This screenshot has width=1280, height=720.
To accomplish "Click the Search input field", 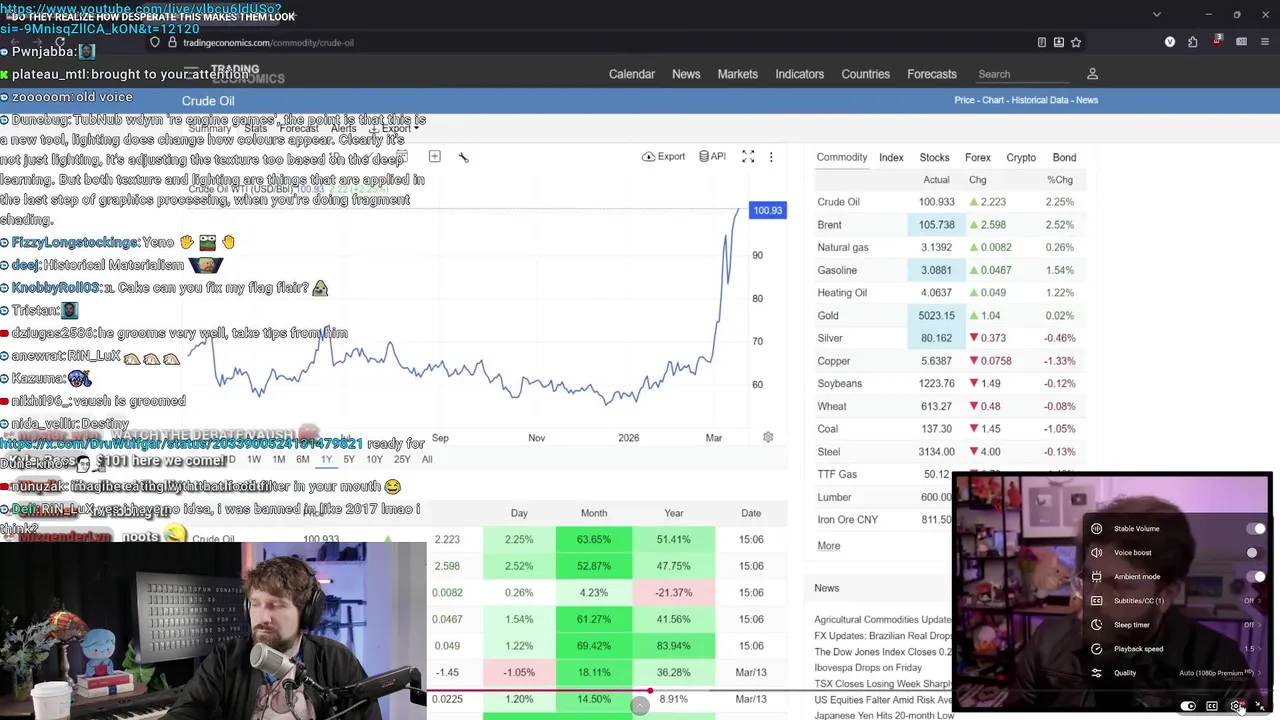I will coord(1020,74).
